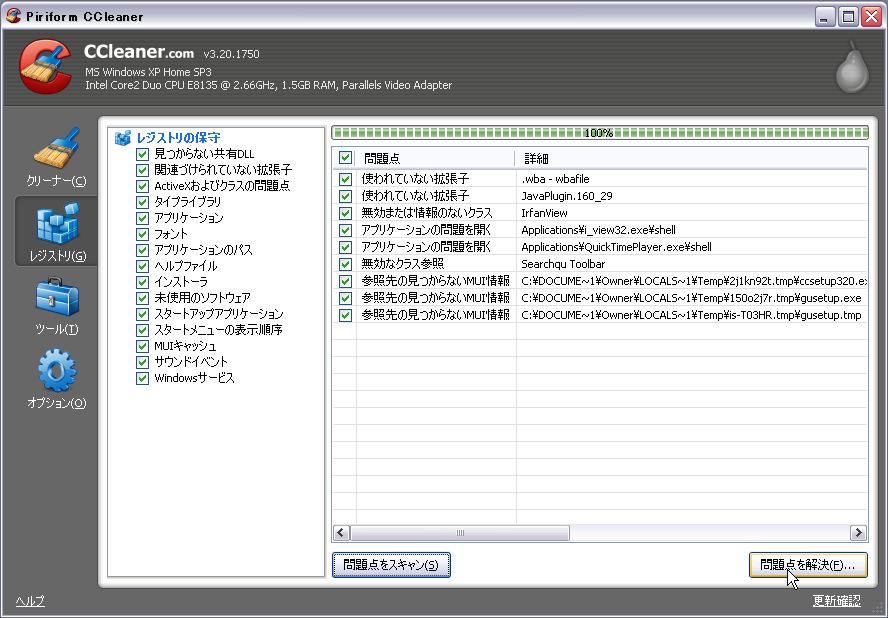This screenshot has width=888, height=618.
Task: Uncheck the i_view32.exe shell result row
Action: (x=345, y=230)
